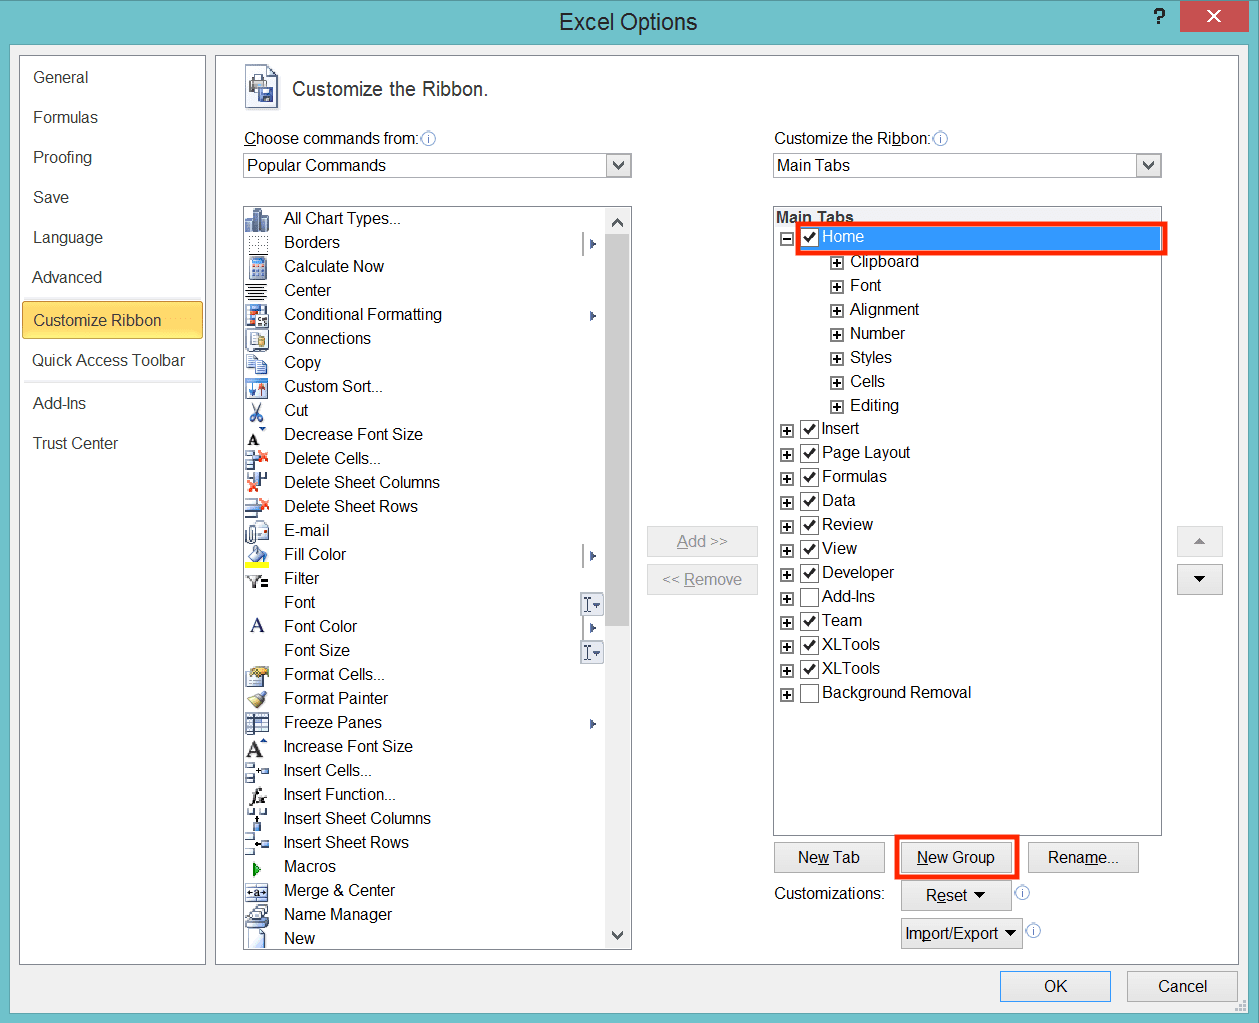Image resolution: width=1259 pixels, height=1023 pixels.
Task: Click the Delete Sheet Rows icon
Action: click(257, 507)
